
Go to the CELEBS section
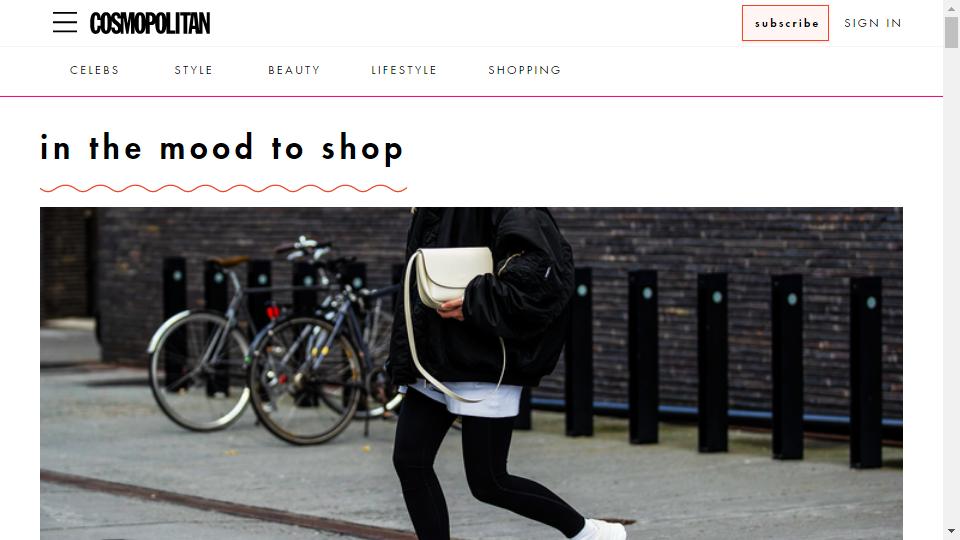point(94,70)
